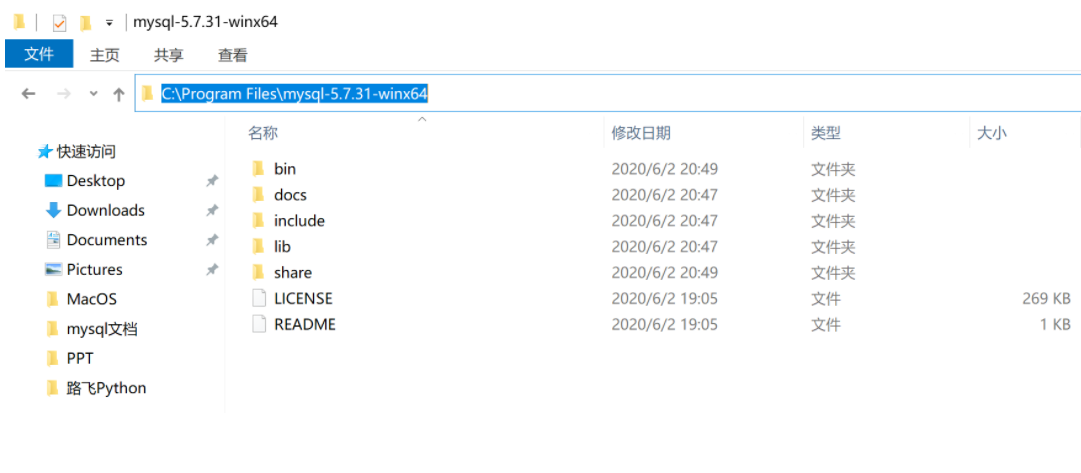The width and height of the screenshot is (1081, 473).
Task: Switch to the 查看 ribbon tab
Action: (x=233, y=55)
